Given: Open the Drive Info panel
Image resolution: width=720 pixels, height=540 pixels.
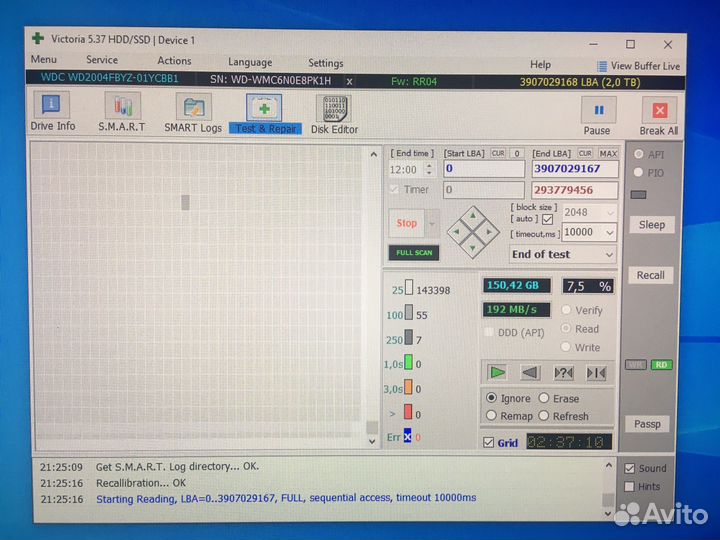Looking at the screenshot, I should 52,112.
